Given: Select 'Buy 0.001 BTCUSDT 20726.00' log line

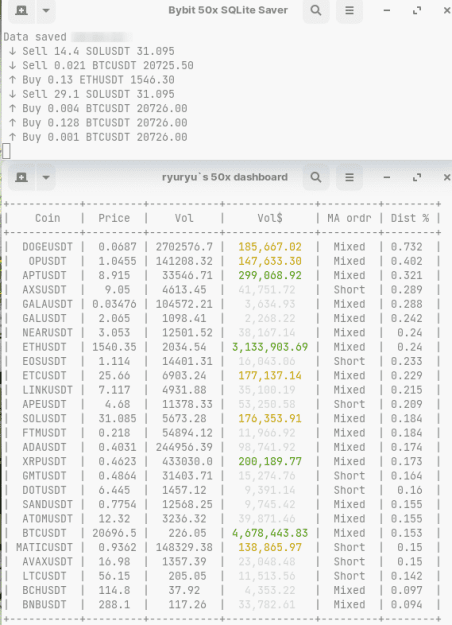Looking at the screenshot, I should pos(98,137).
